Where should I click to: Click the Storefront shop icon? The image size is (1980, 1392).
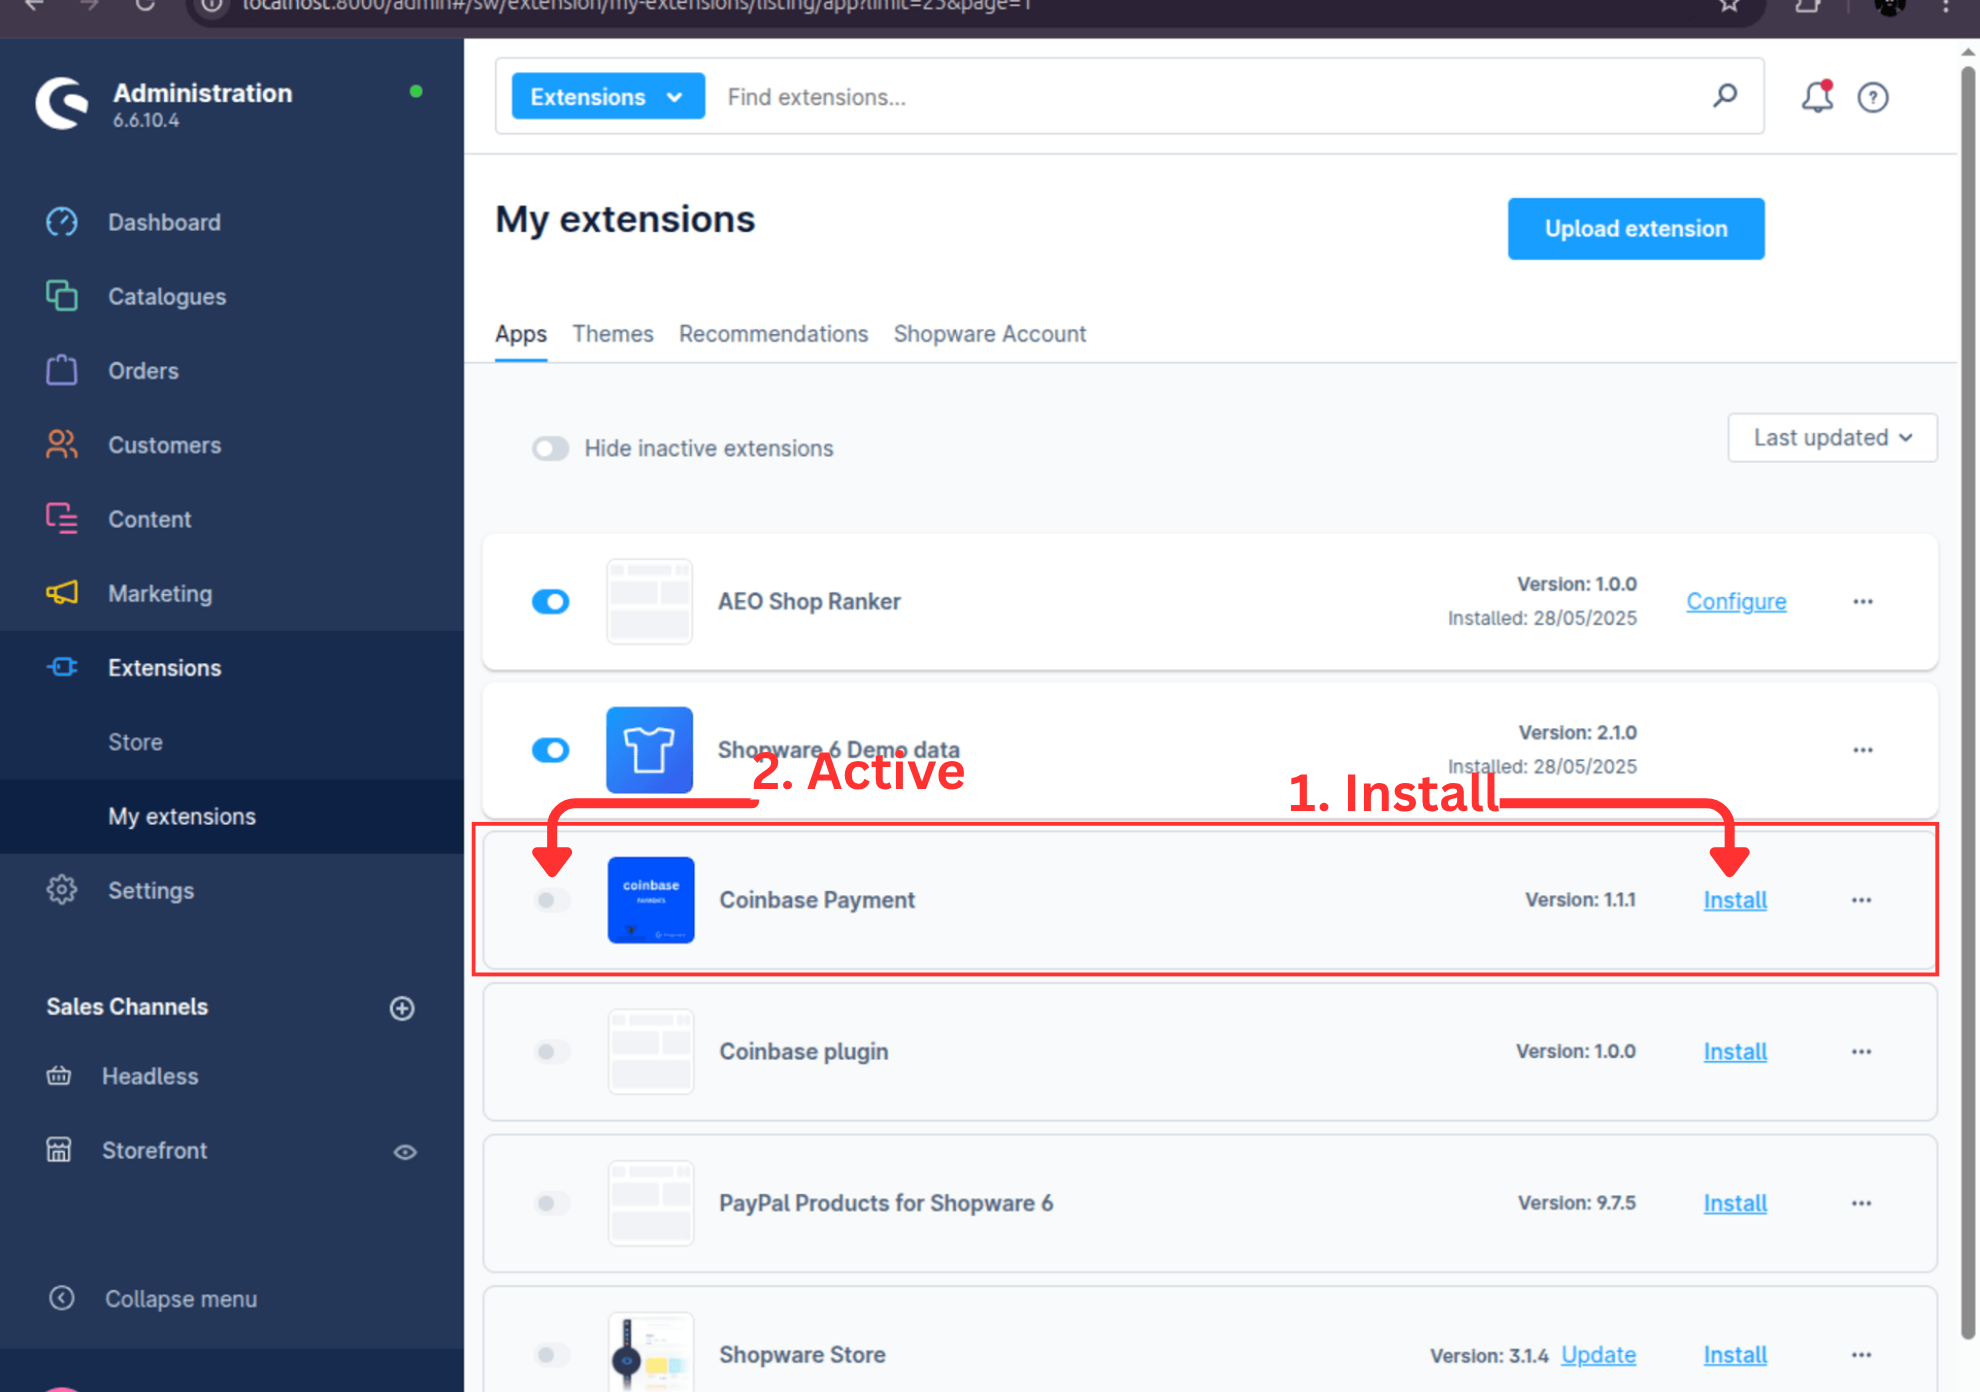pyautogui.click(x=59, y=1150)
